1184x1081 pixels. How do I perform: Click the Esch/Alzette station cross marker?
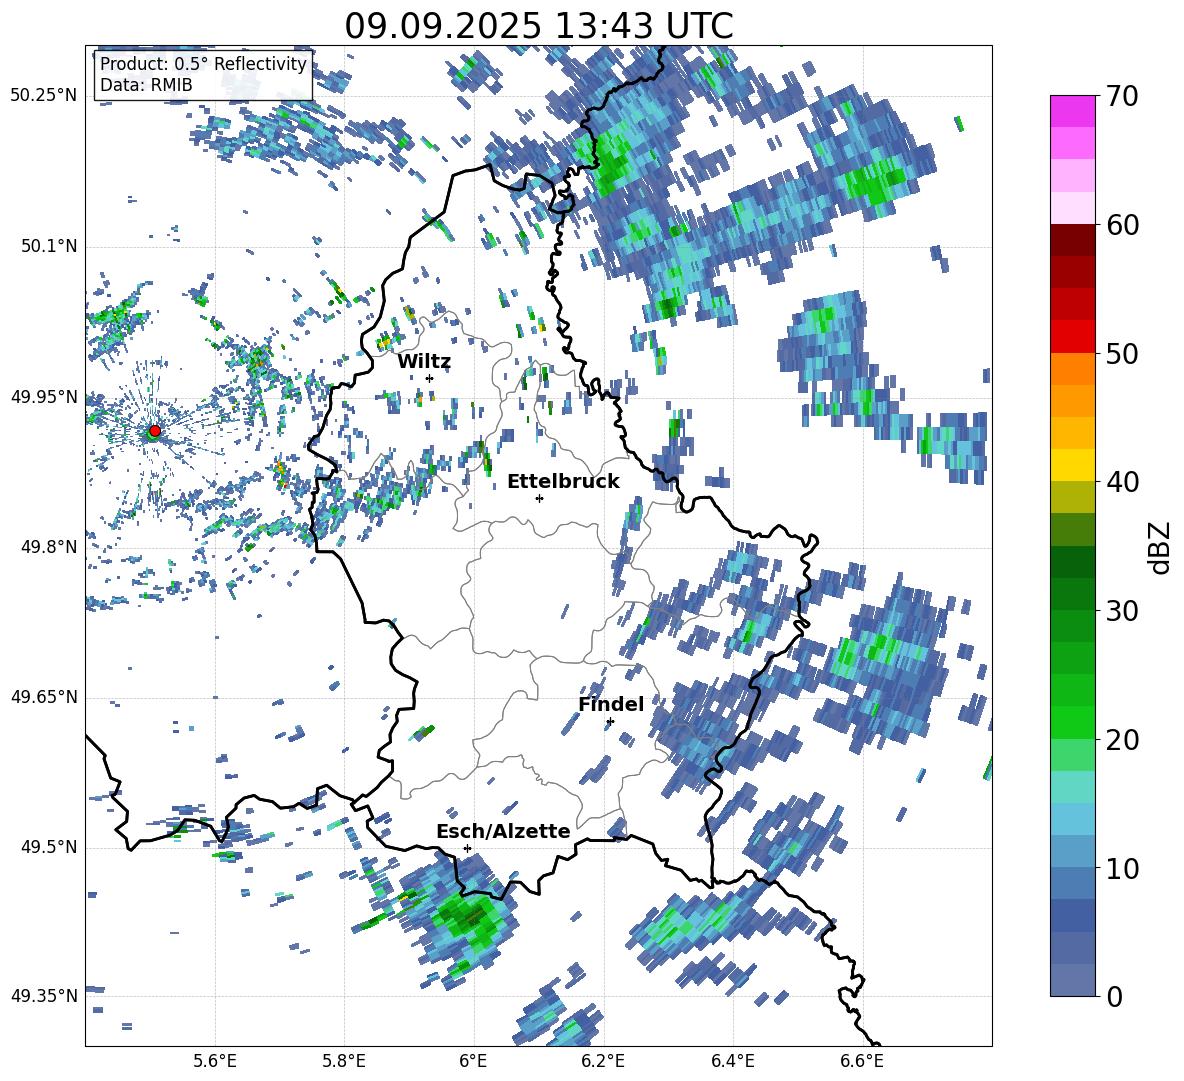467,848
